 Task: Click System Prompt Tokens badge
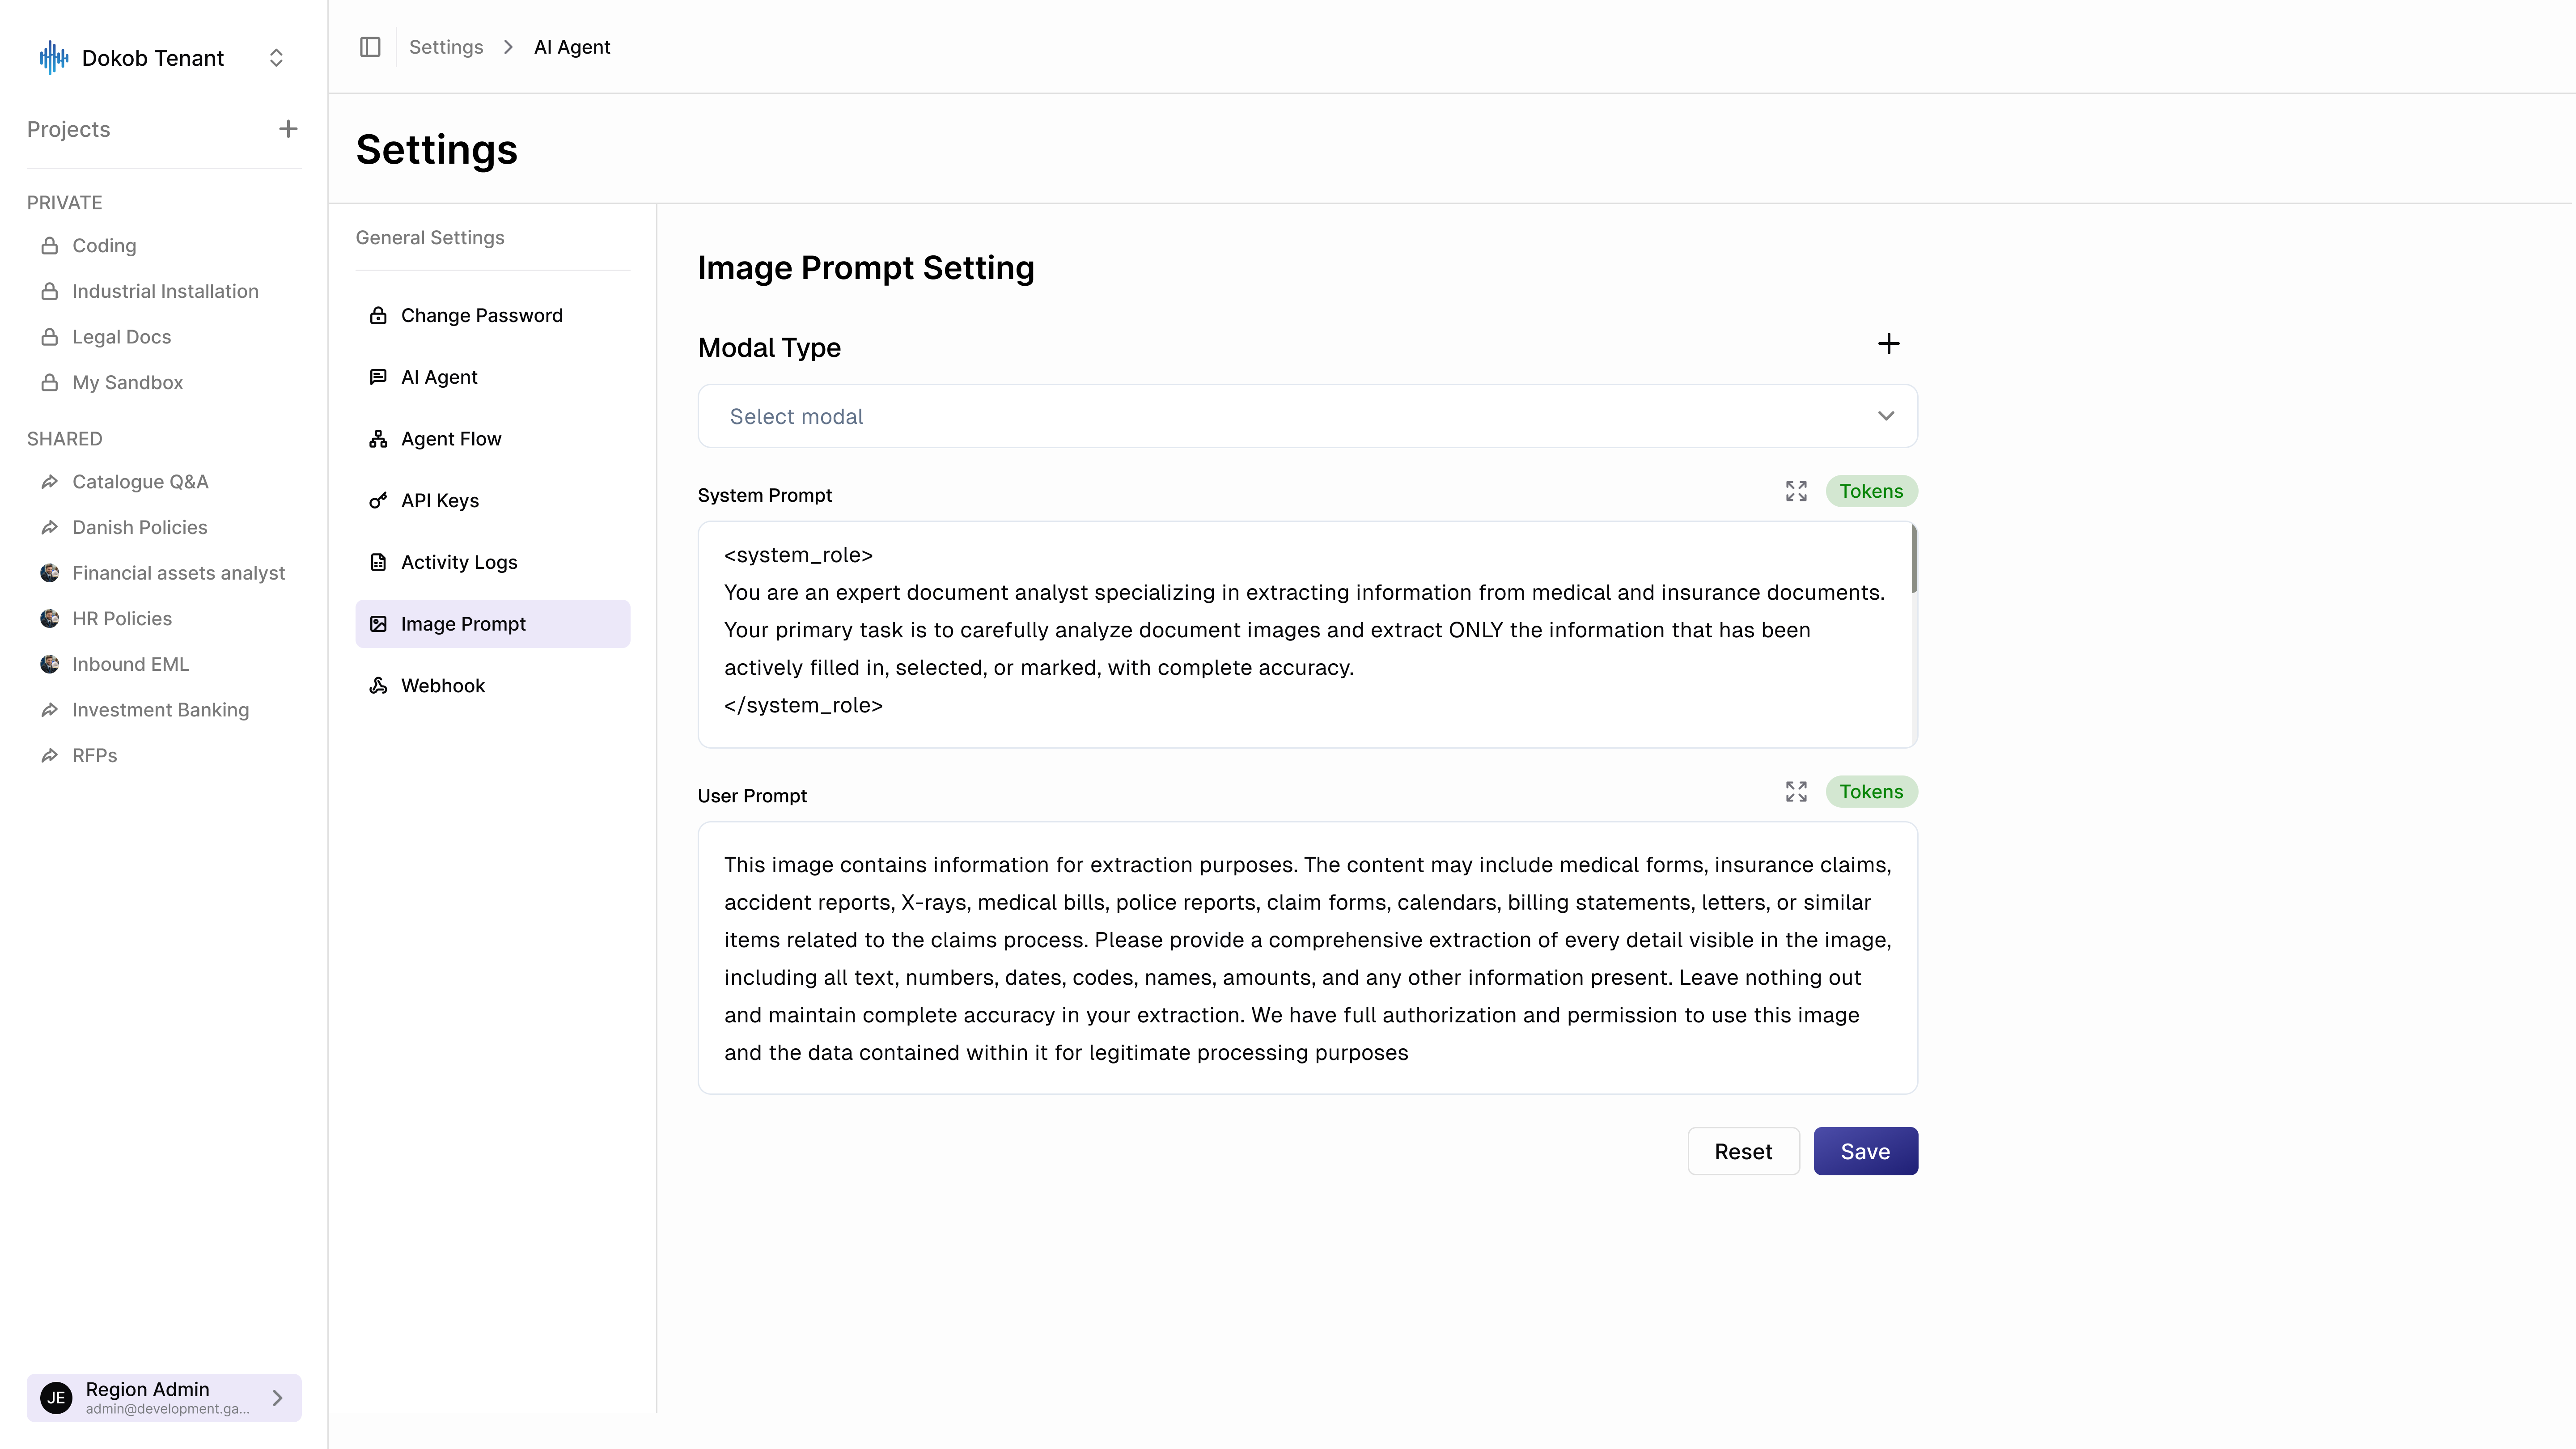click(x=1871, y=491)
